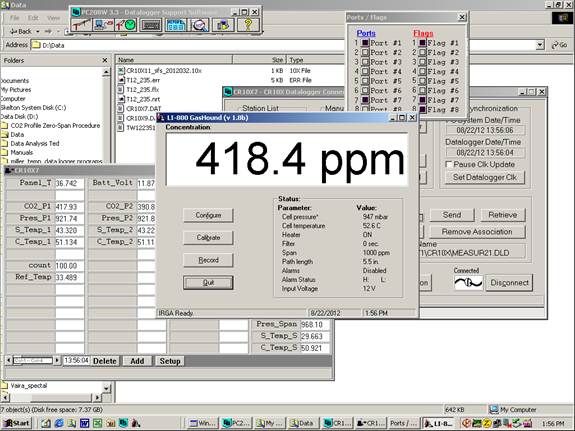Click the Data Analysis Ted folder icon
Viewport: 575px width, 431px height.
pos(4,143)
